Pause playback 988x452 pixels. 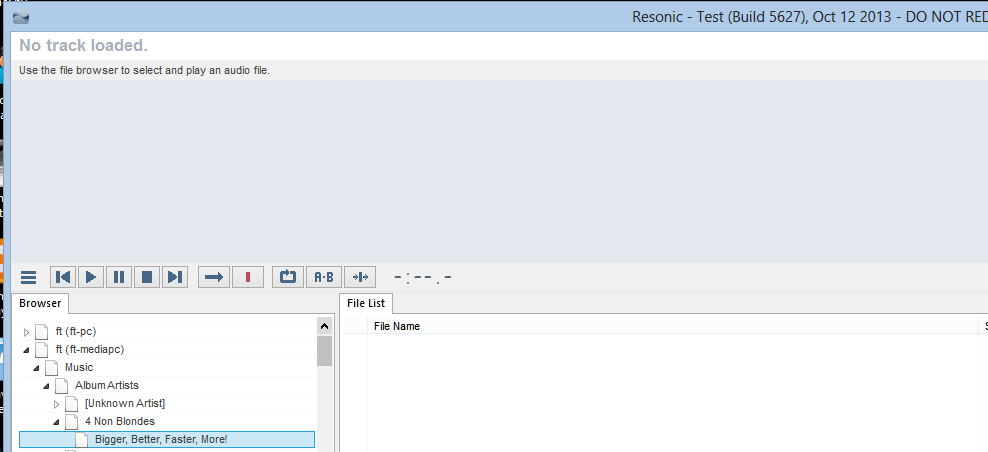[x=119, y=277]
